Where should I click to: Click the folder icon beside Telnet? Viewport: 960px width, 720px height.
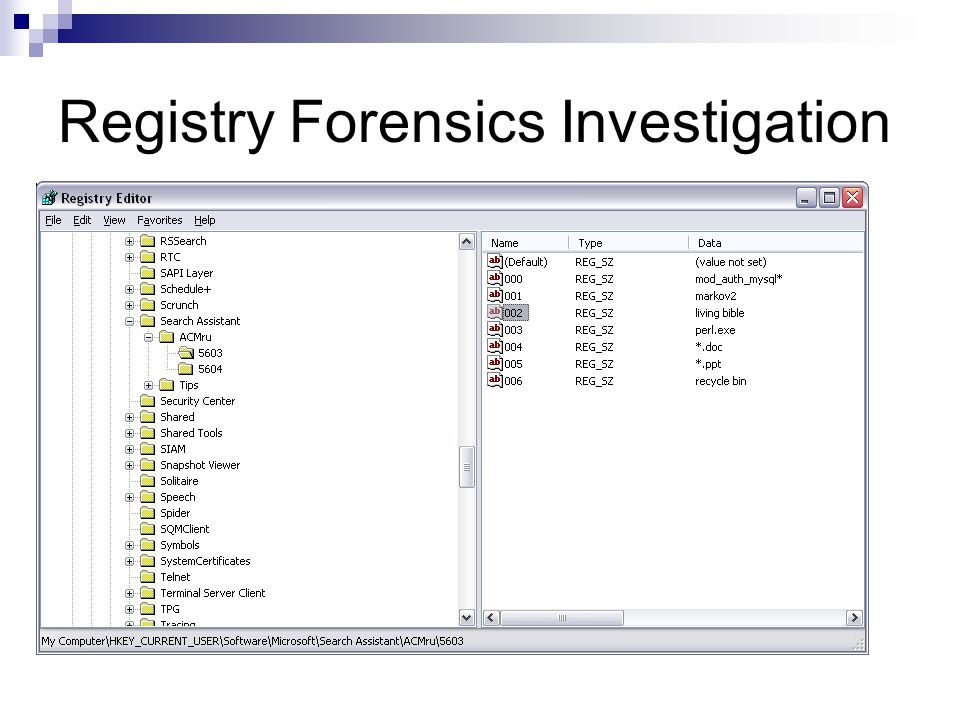[148, 577]
